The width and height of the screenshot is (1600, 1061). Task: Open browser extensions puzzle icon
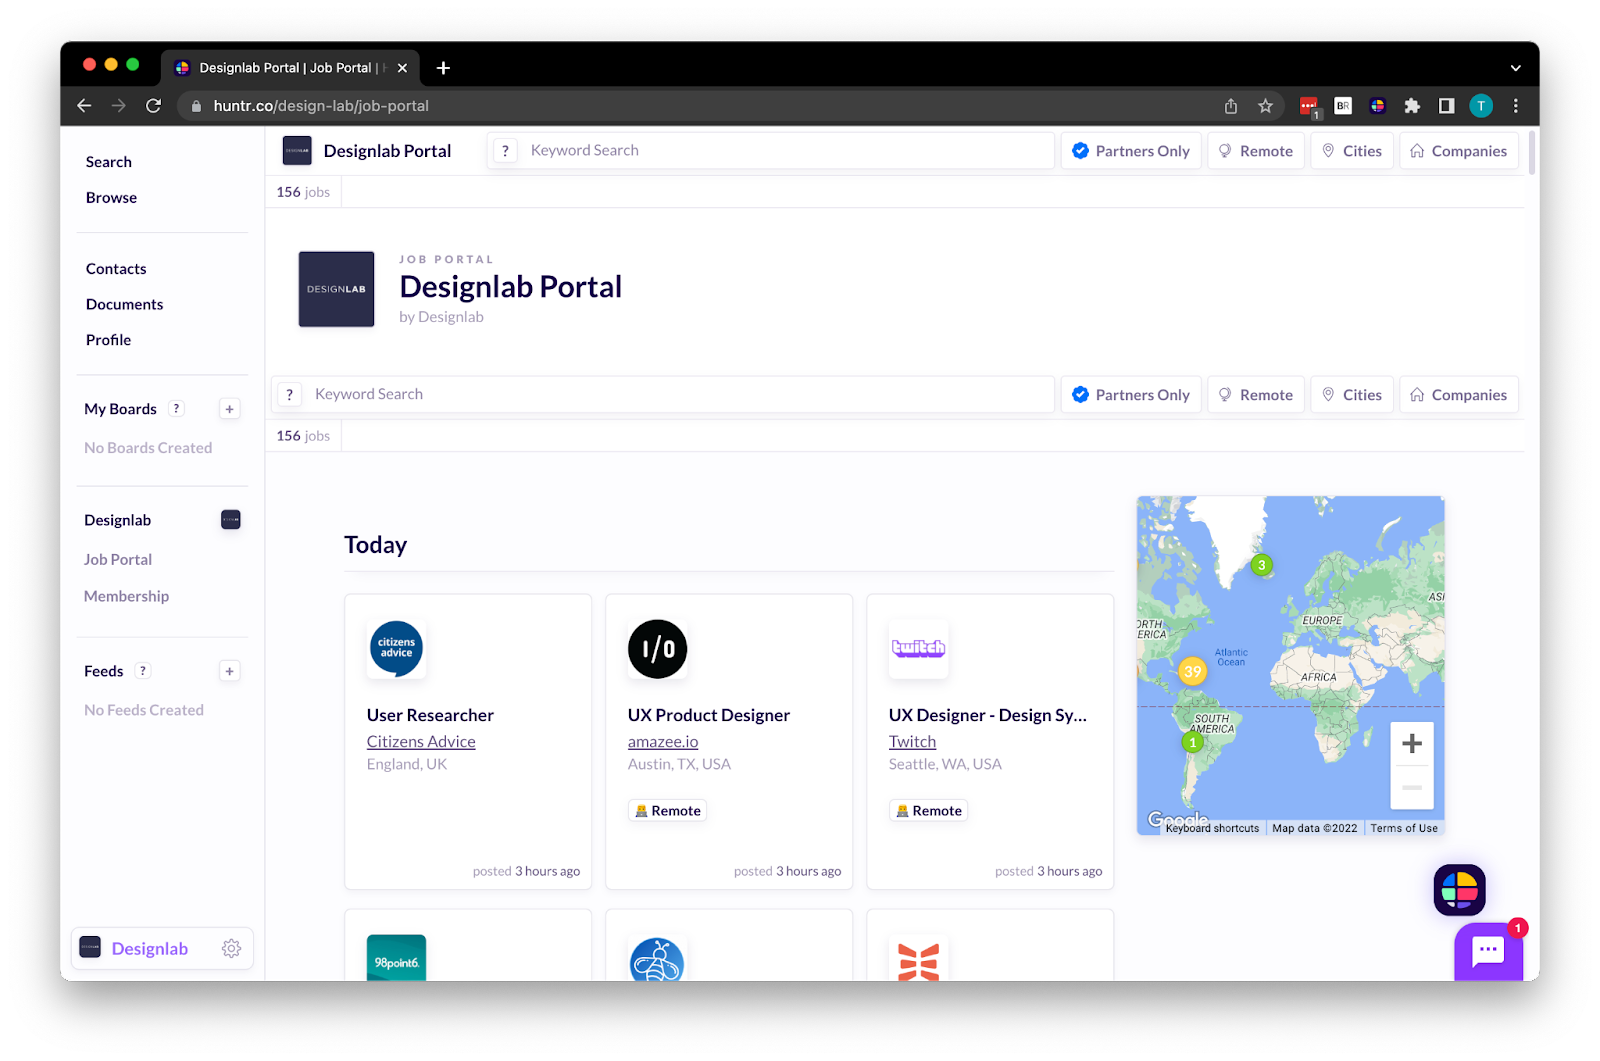pyautogui.click(x=1412, y=106)
